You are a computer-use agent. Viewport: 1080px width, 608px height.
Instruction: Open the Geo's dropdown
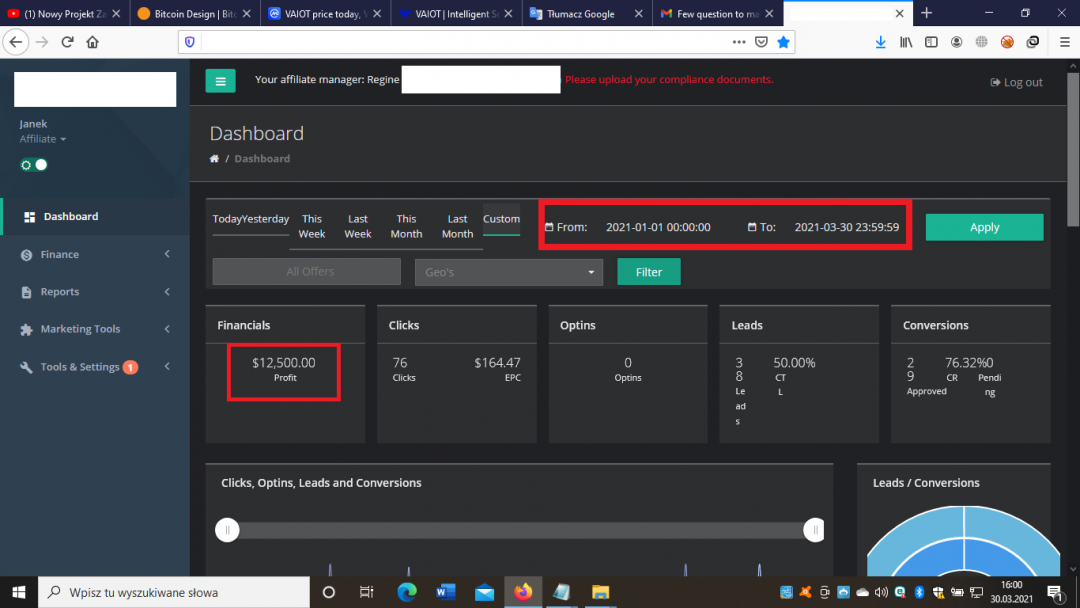(508, 272)
